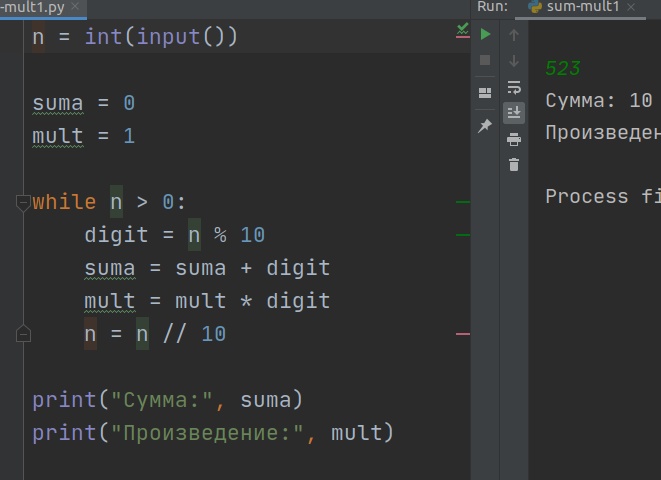Click the up-arrow stack trace icon
The image size is (661, 480).
513,35
